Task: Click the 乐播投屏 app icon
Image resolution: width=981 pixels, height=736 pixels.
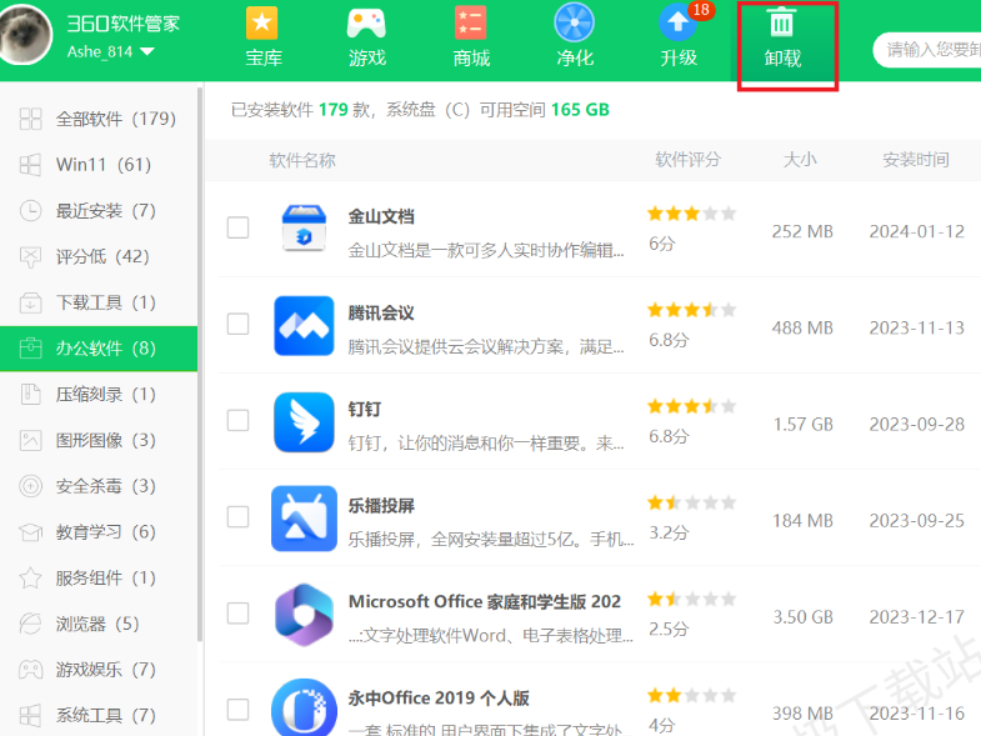Action: click(304, 518)
